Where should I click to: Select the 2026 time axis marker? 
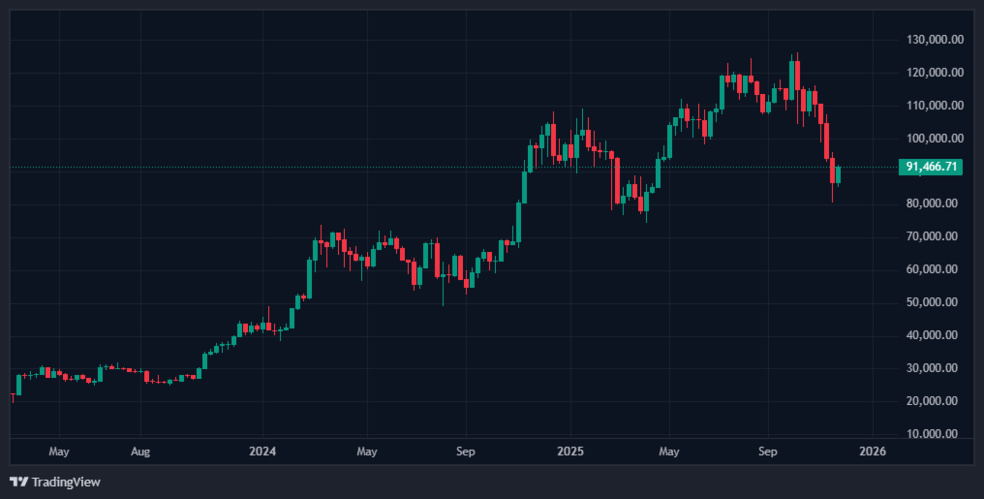point(873,452)
